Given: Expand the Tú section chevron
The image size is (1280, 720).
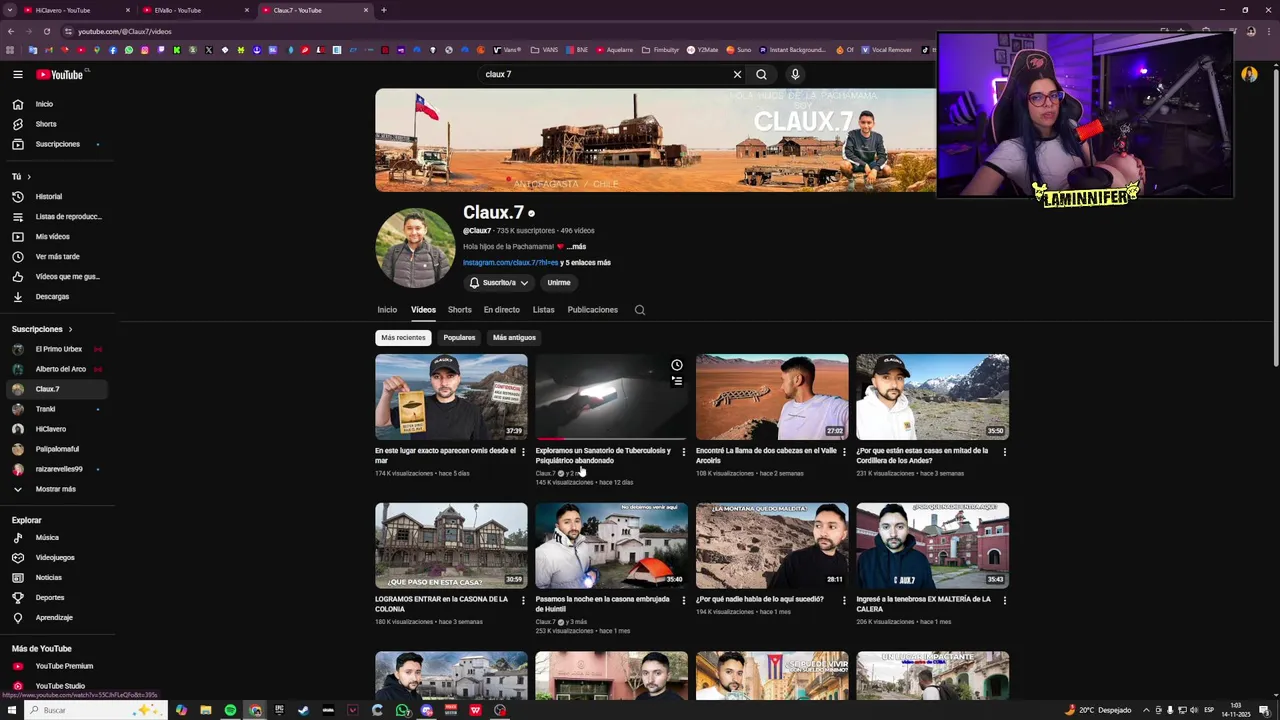Looking at the screenshot, I should click(x=28, y=177).
